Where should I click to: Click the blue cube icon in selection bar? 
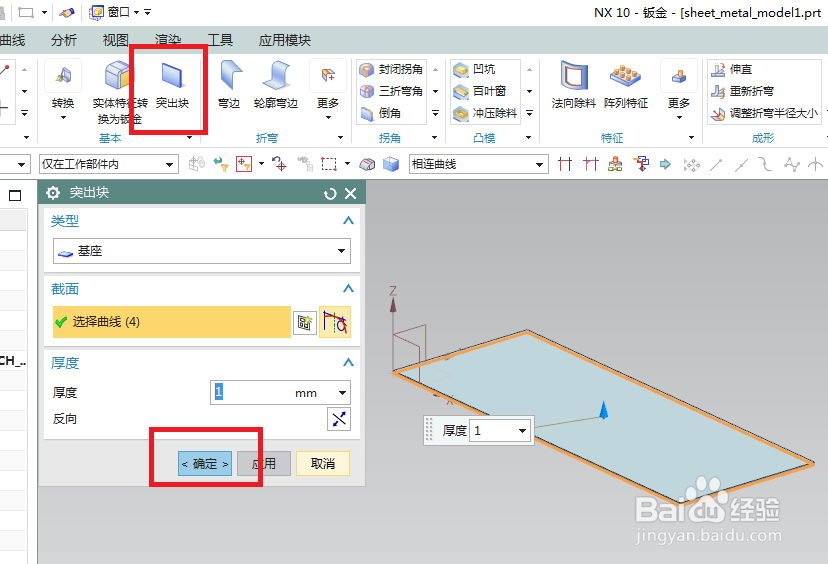(x=391, y=164)
